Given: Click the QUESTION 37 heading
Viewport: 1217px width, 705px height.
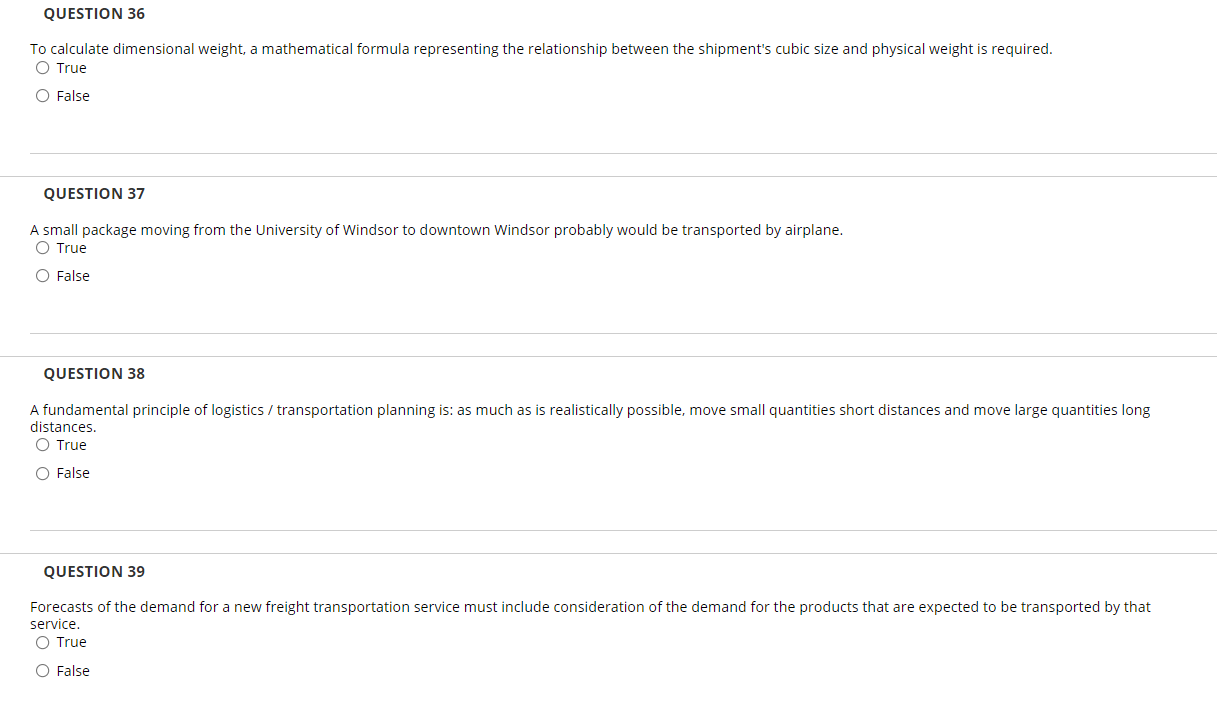Looking at the screenshot, I should coord(93,193).
